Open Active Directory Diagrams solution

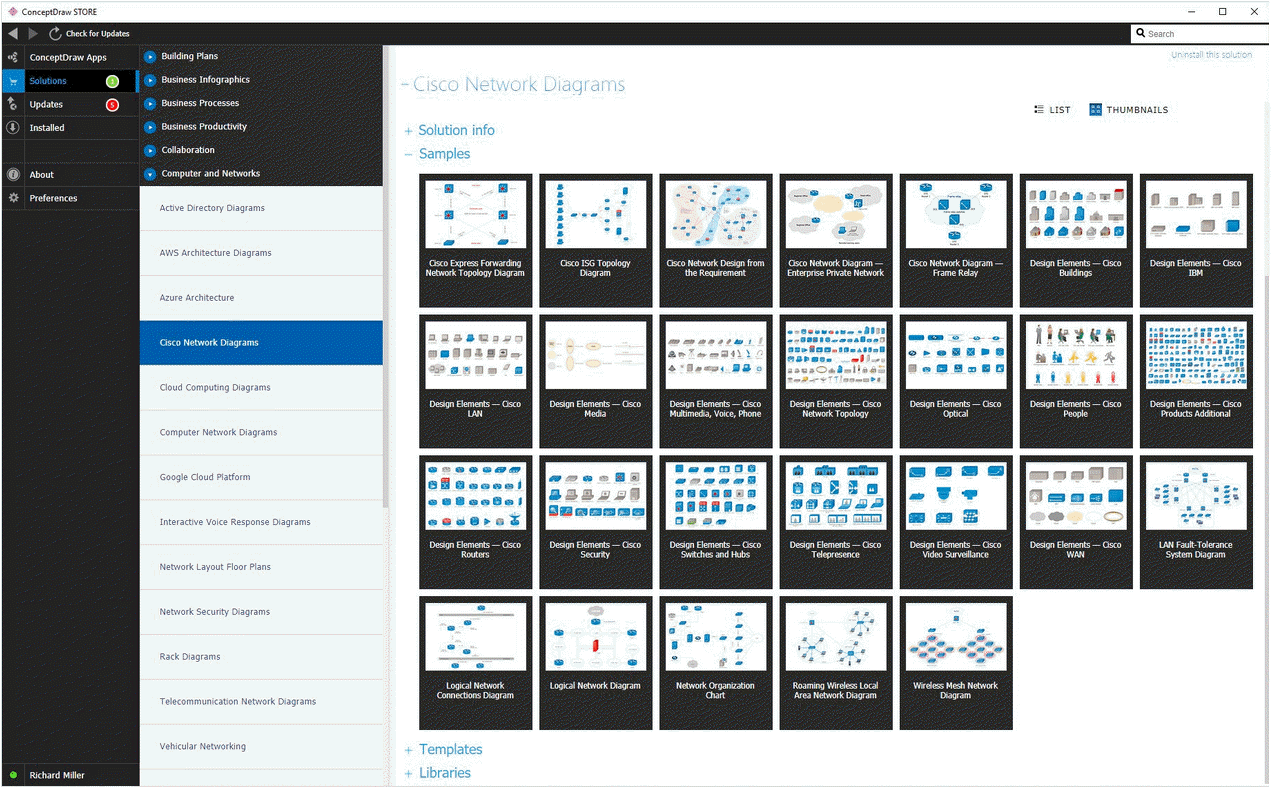click(261, 208)
